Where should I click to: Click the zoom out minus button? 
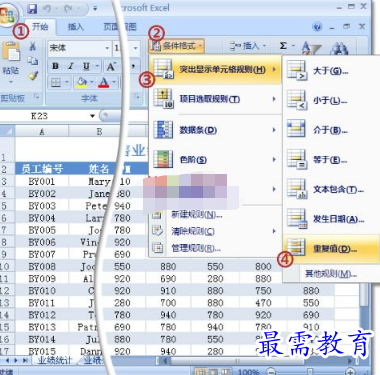[271, 371]
